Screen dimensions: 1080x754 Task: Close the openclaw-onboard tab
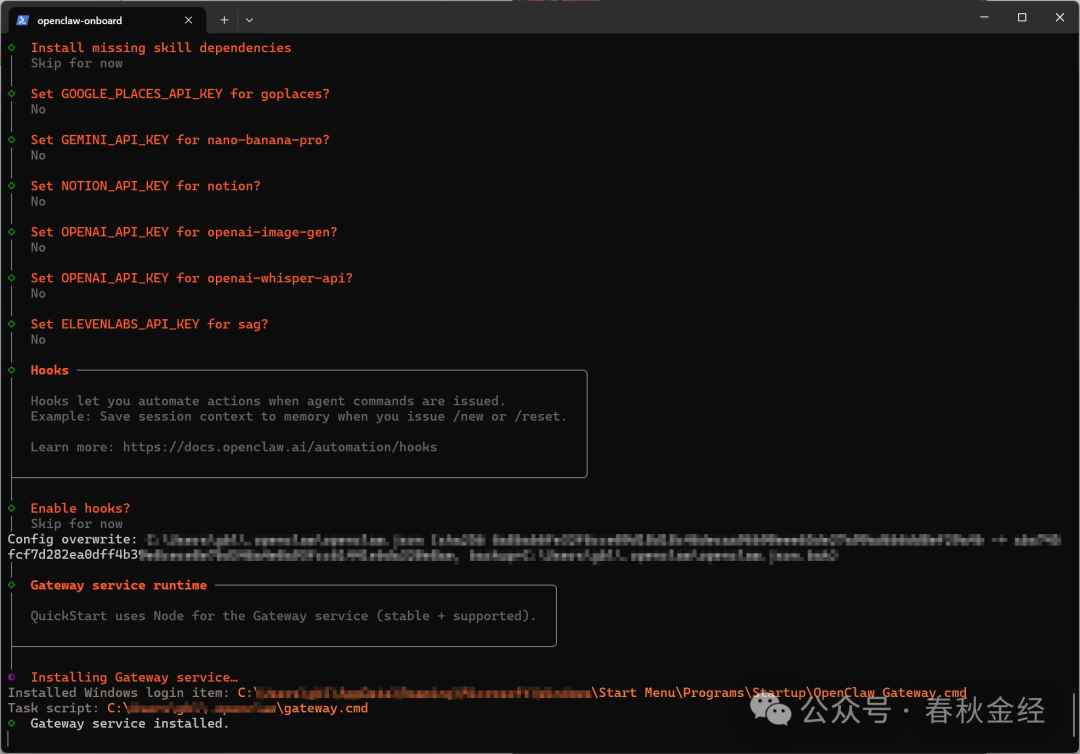point(189,19)
